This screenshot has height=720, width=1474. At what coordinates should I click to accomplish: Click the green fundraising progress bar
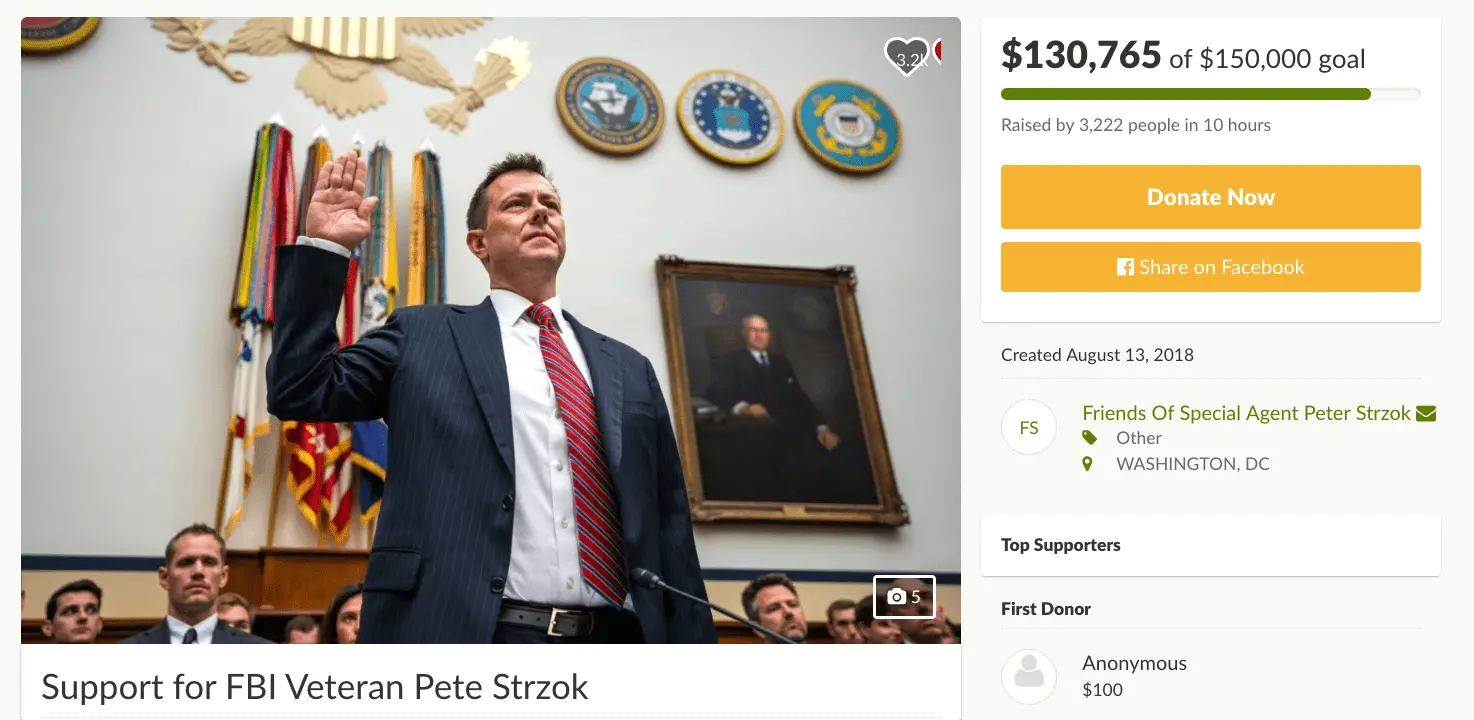[1185, 94]
